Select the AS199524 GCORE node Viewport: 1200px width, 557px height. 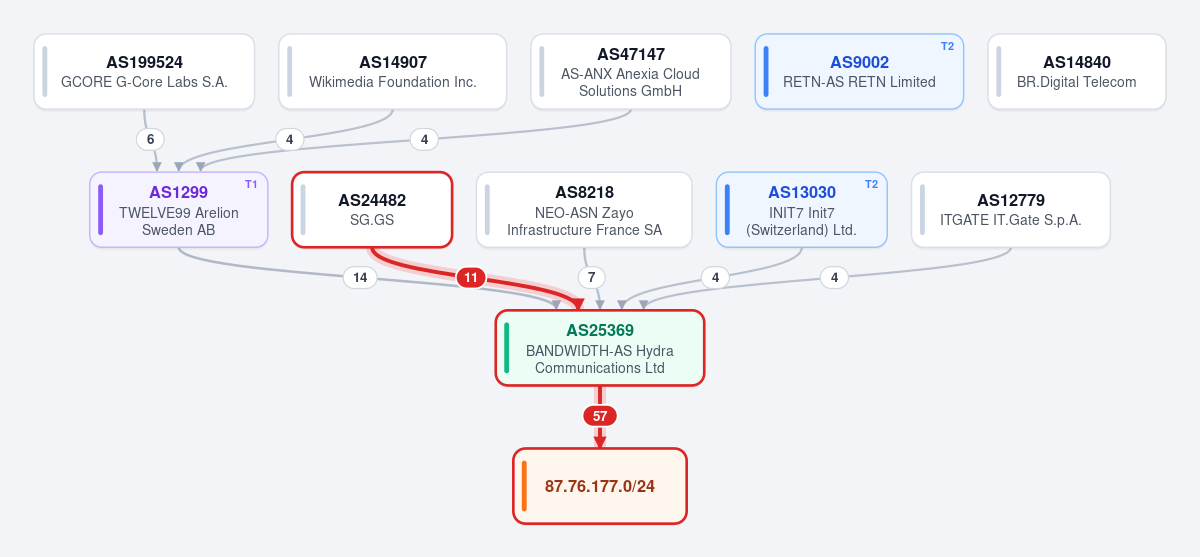pos(144,71)
